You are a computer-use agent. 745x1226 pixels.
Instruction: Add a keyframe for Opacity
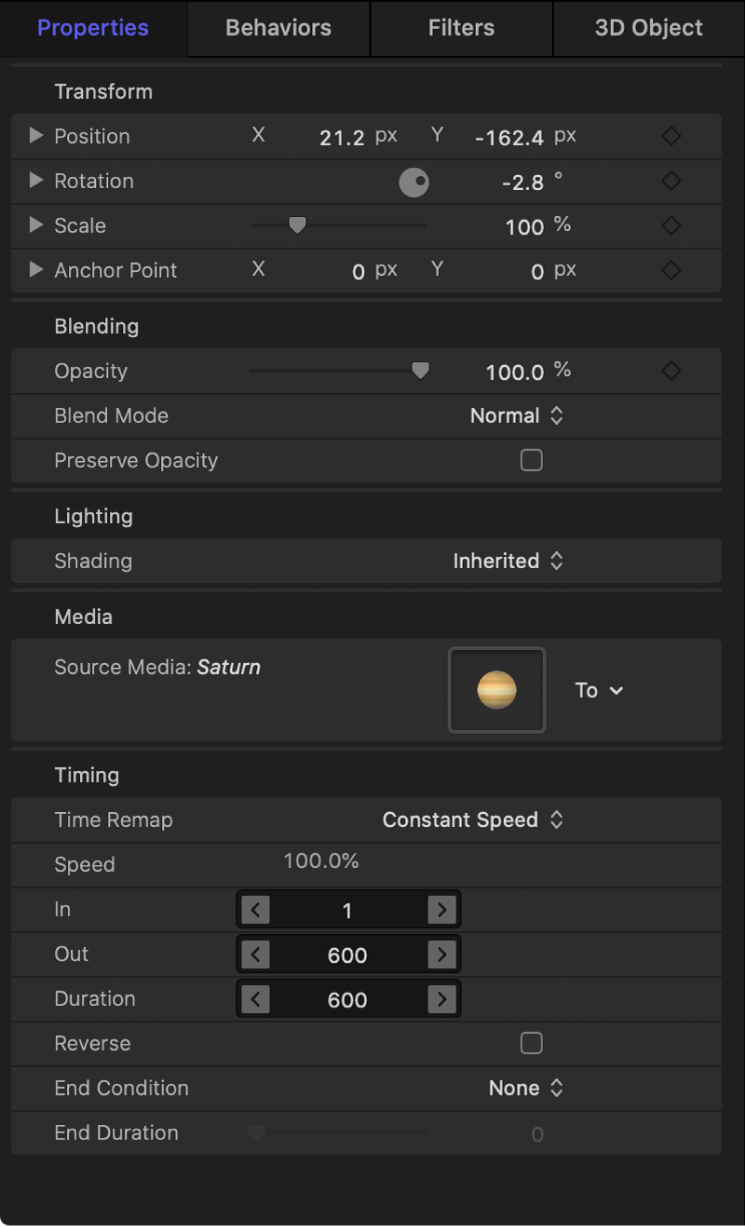pyautogui.click(x=670, y=371)
